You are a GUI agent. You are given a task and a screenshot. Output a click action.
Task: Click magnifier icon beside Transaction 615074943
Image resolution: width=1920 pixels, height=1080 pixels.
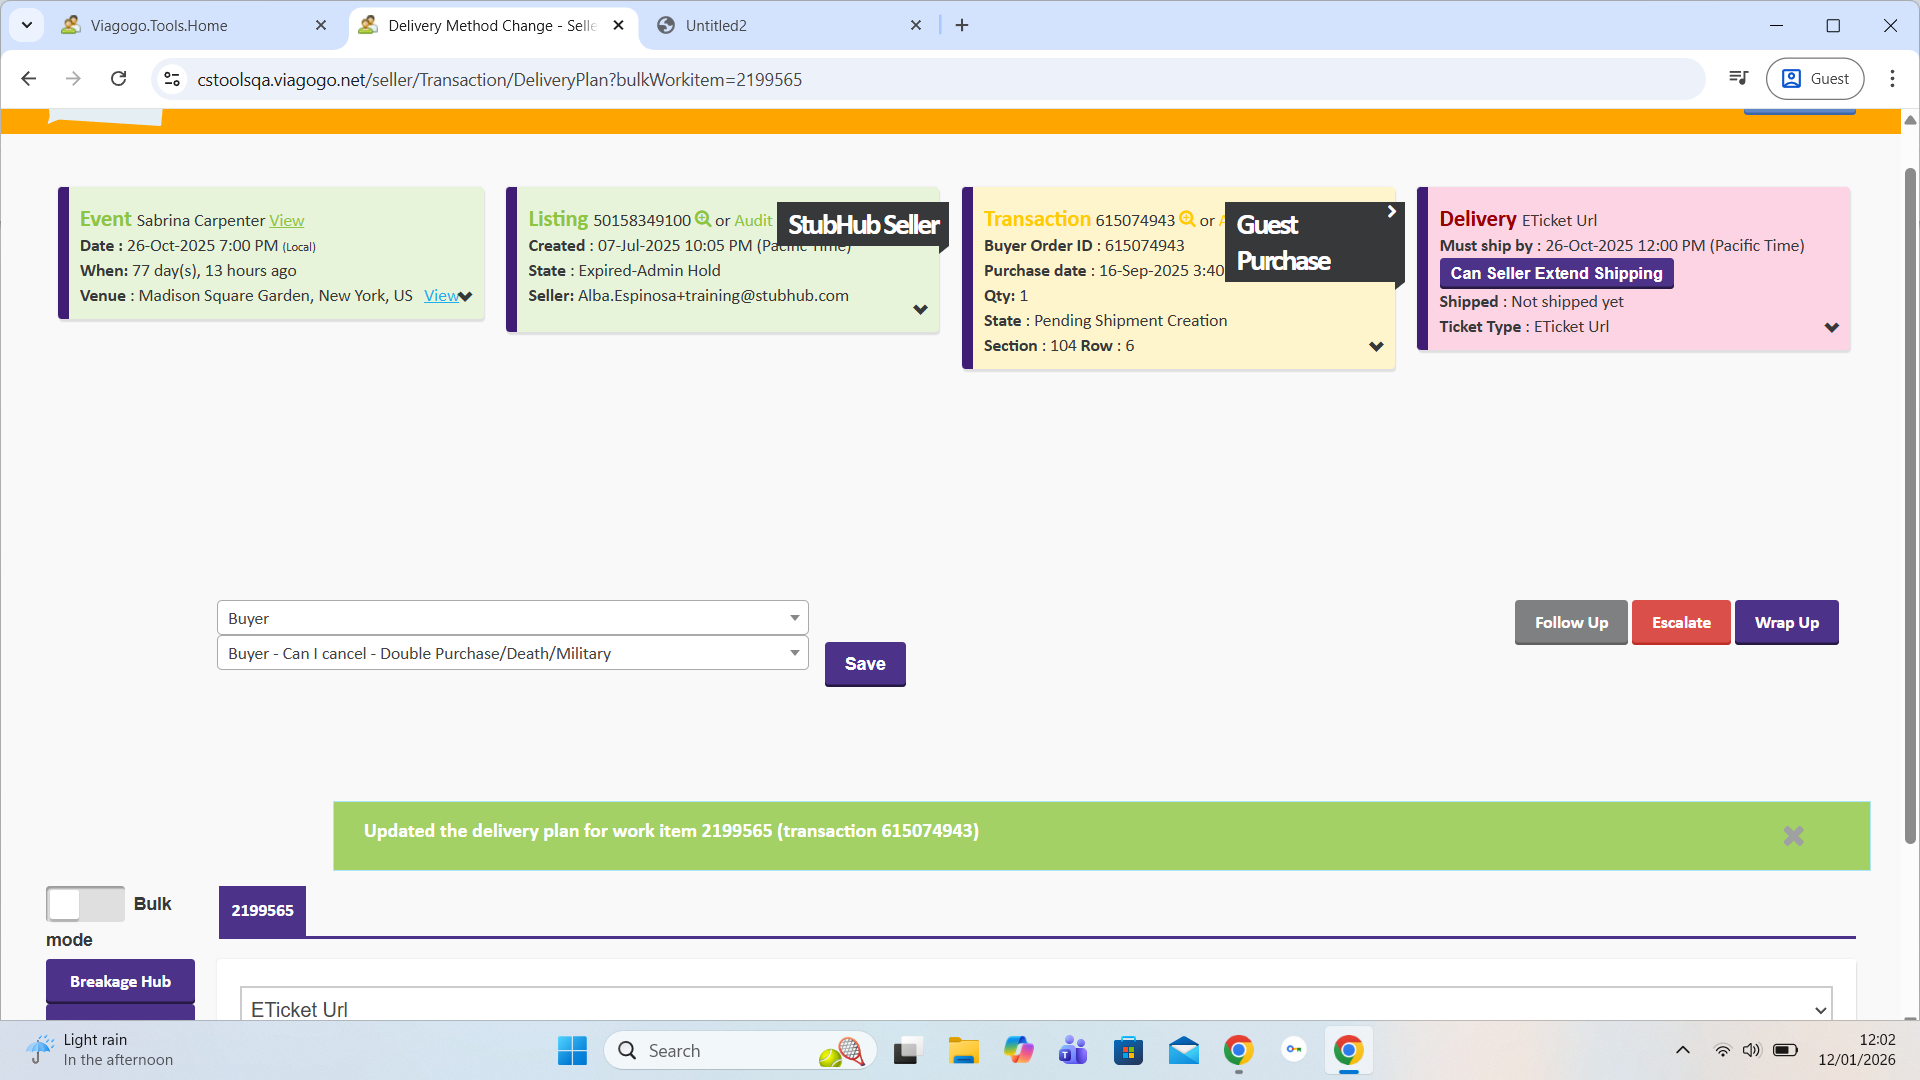(x=1187, y=219)
